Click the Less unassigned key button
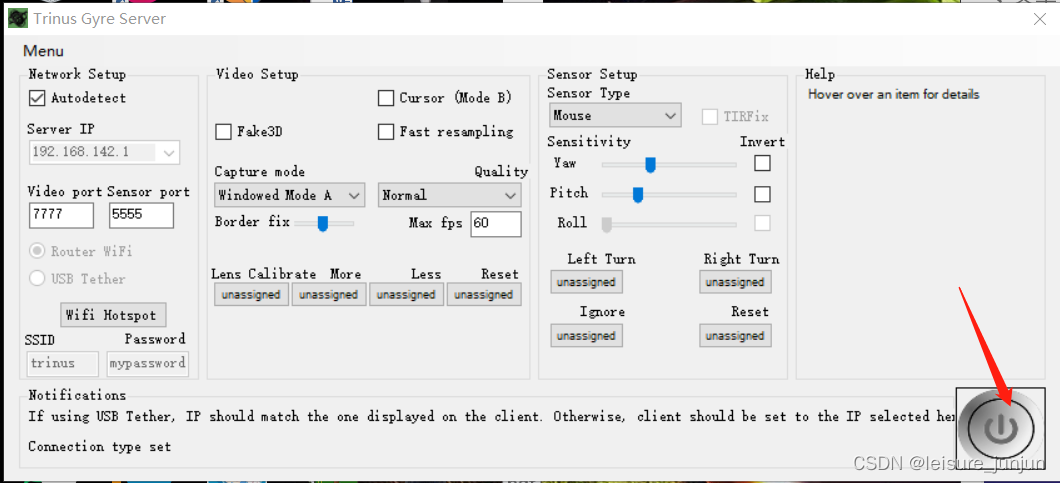The width and height of the screenshot is (1060, 483). click(x=406, y=295)
